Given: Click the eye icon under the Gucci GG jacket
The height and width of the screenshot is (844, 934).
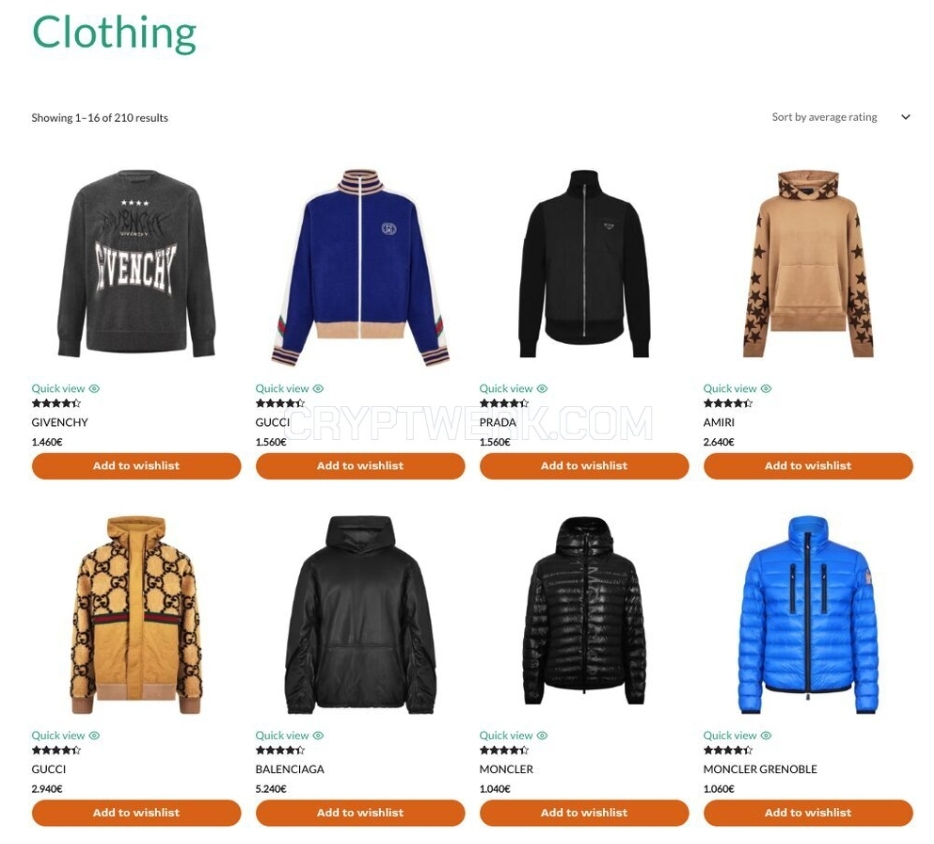Looking at the screenshot, I should pyautogui.click(x=94, y=736).
